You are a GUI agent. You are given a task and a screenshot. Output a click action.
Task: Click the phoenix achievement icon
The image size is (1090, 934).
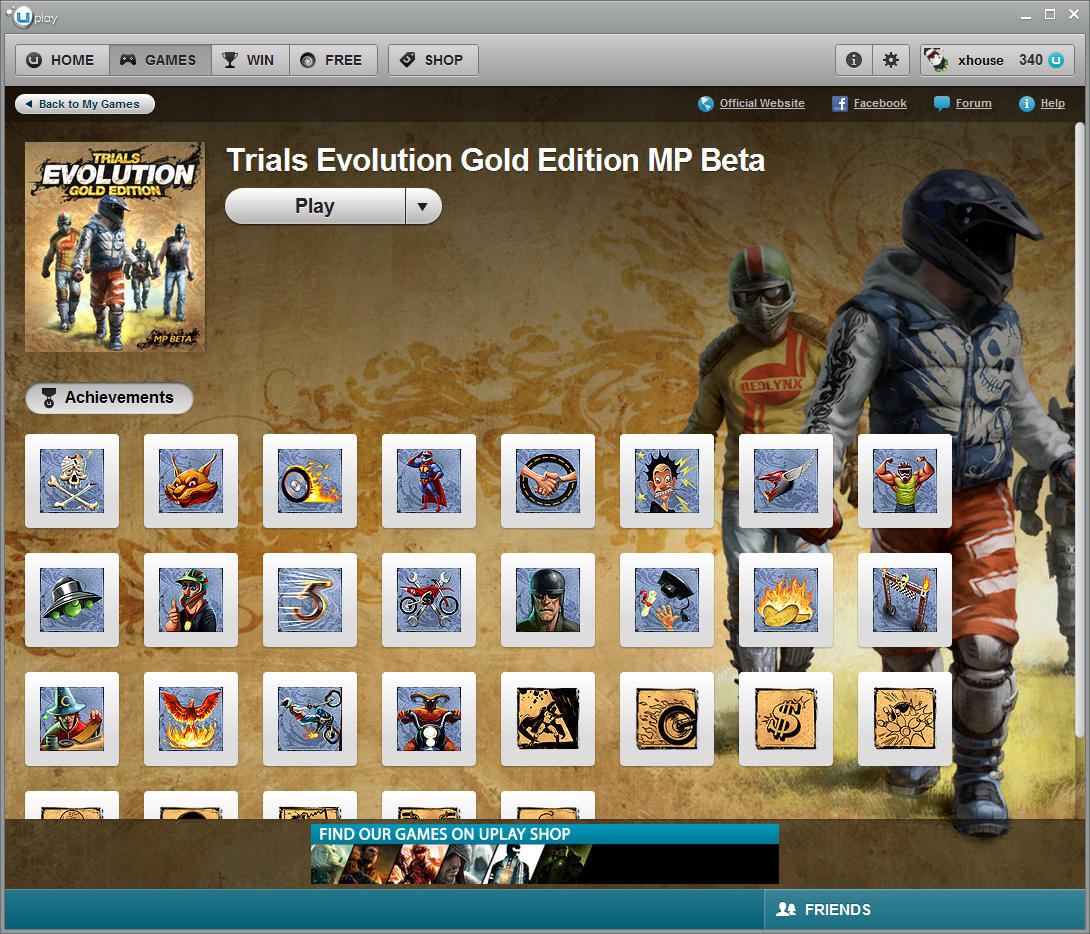point(190,719)
